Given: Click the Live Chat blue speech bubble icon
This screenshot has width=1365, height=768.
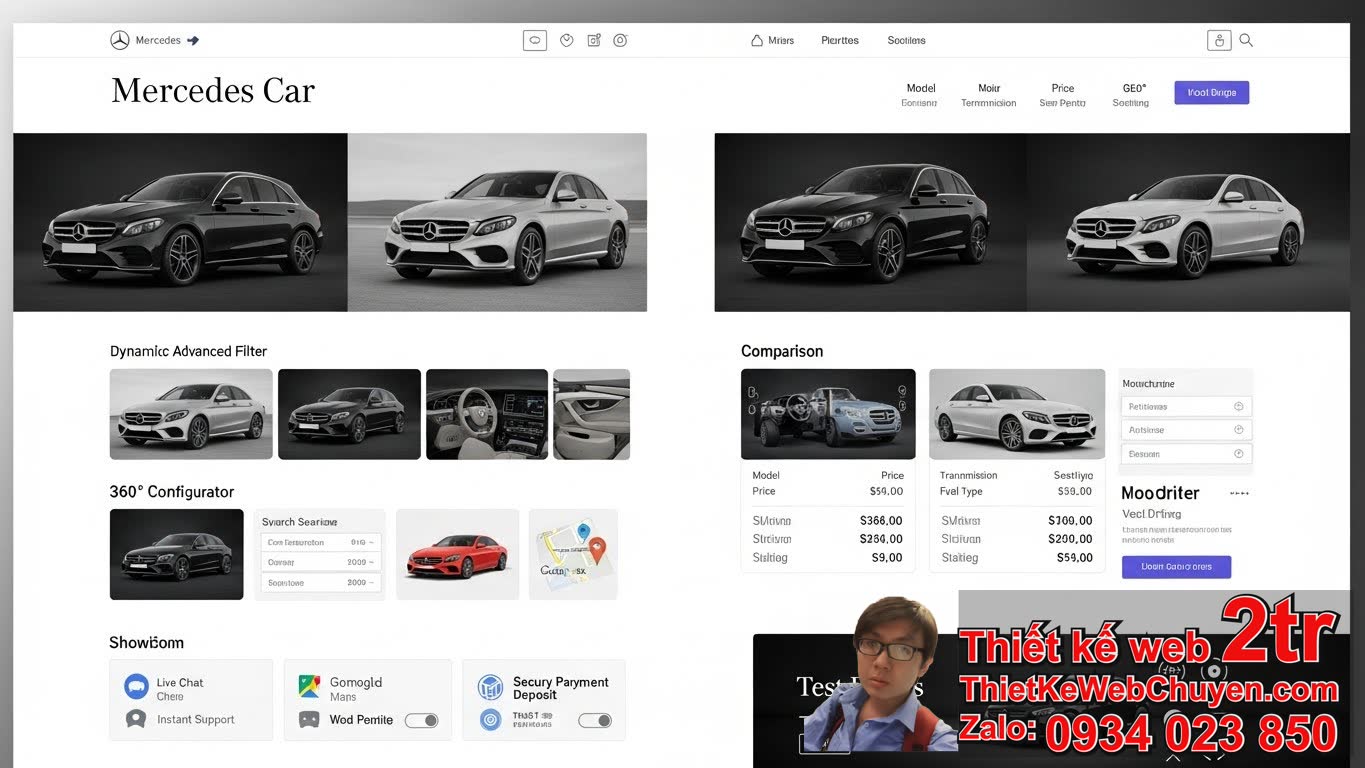Looking at the screenshot, I should pos(135,685).
